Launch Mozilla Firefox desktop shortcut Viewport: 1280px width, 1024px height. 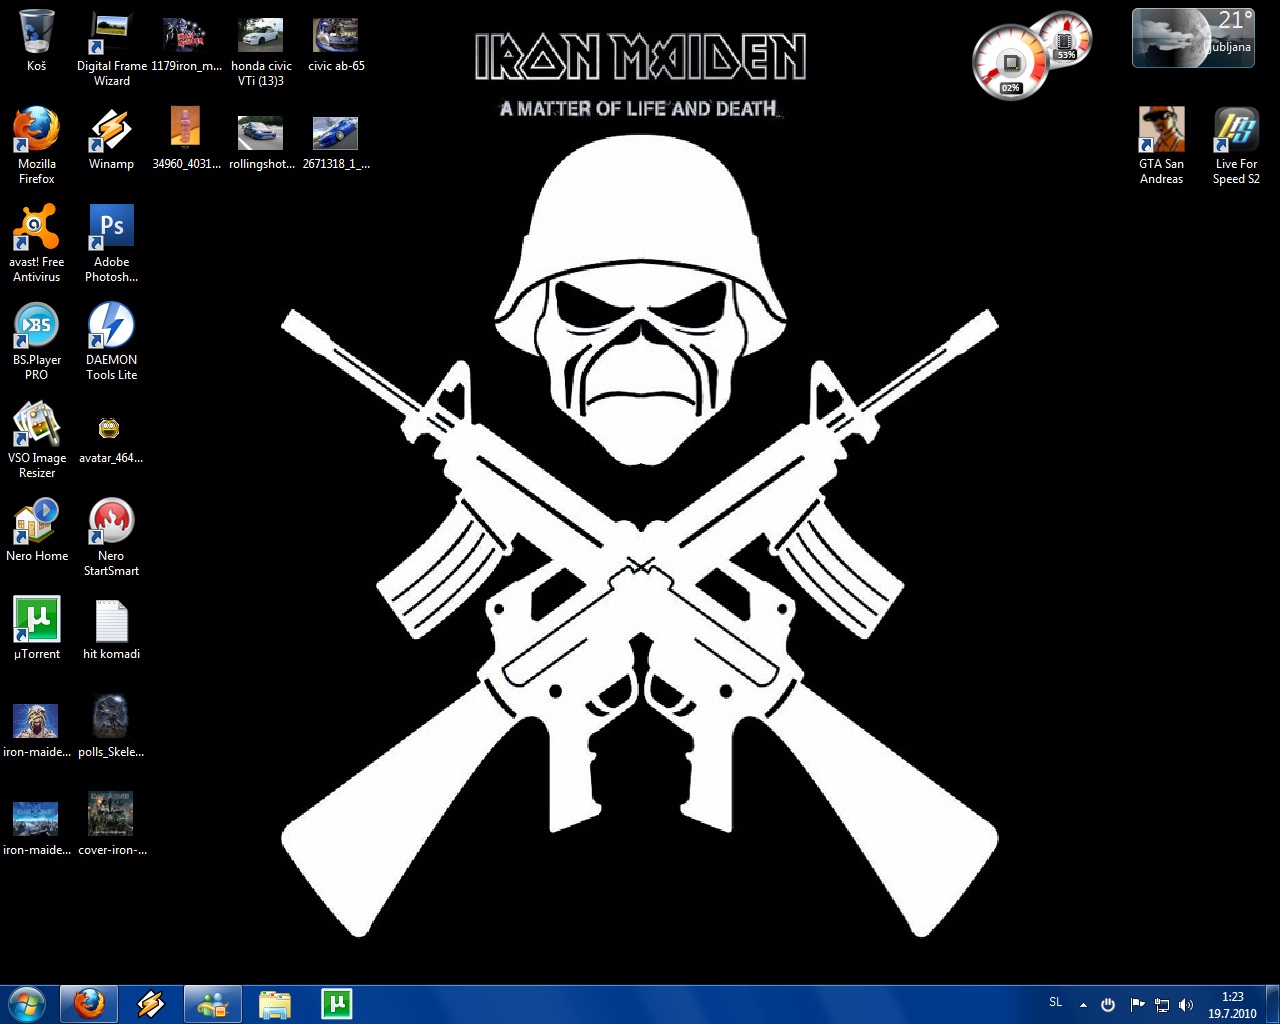coord(37,145)
